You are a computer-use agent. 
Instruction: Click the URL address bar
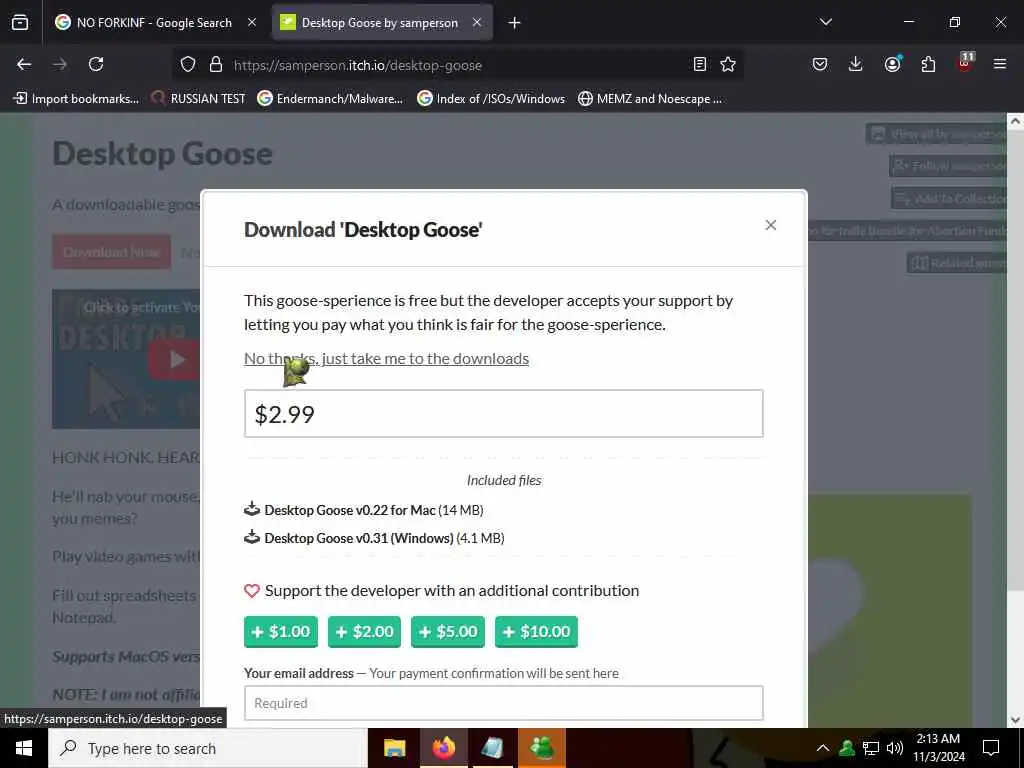click(x=457, y=65)
